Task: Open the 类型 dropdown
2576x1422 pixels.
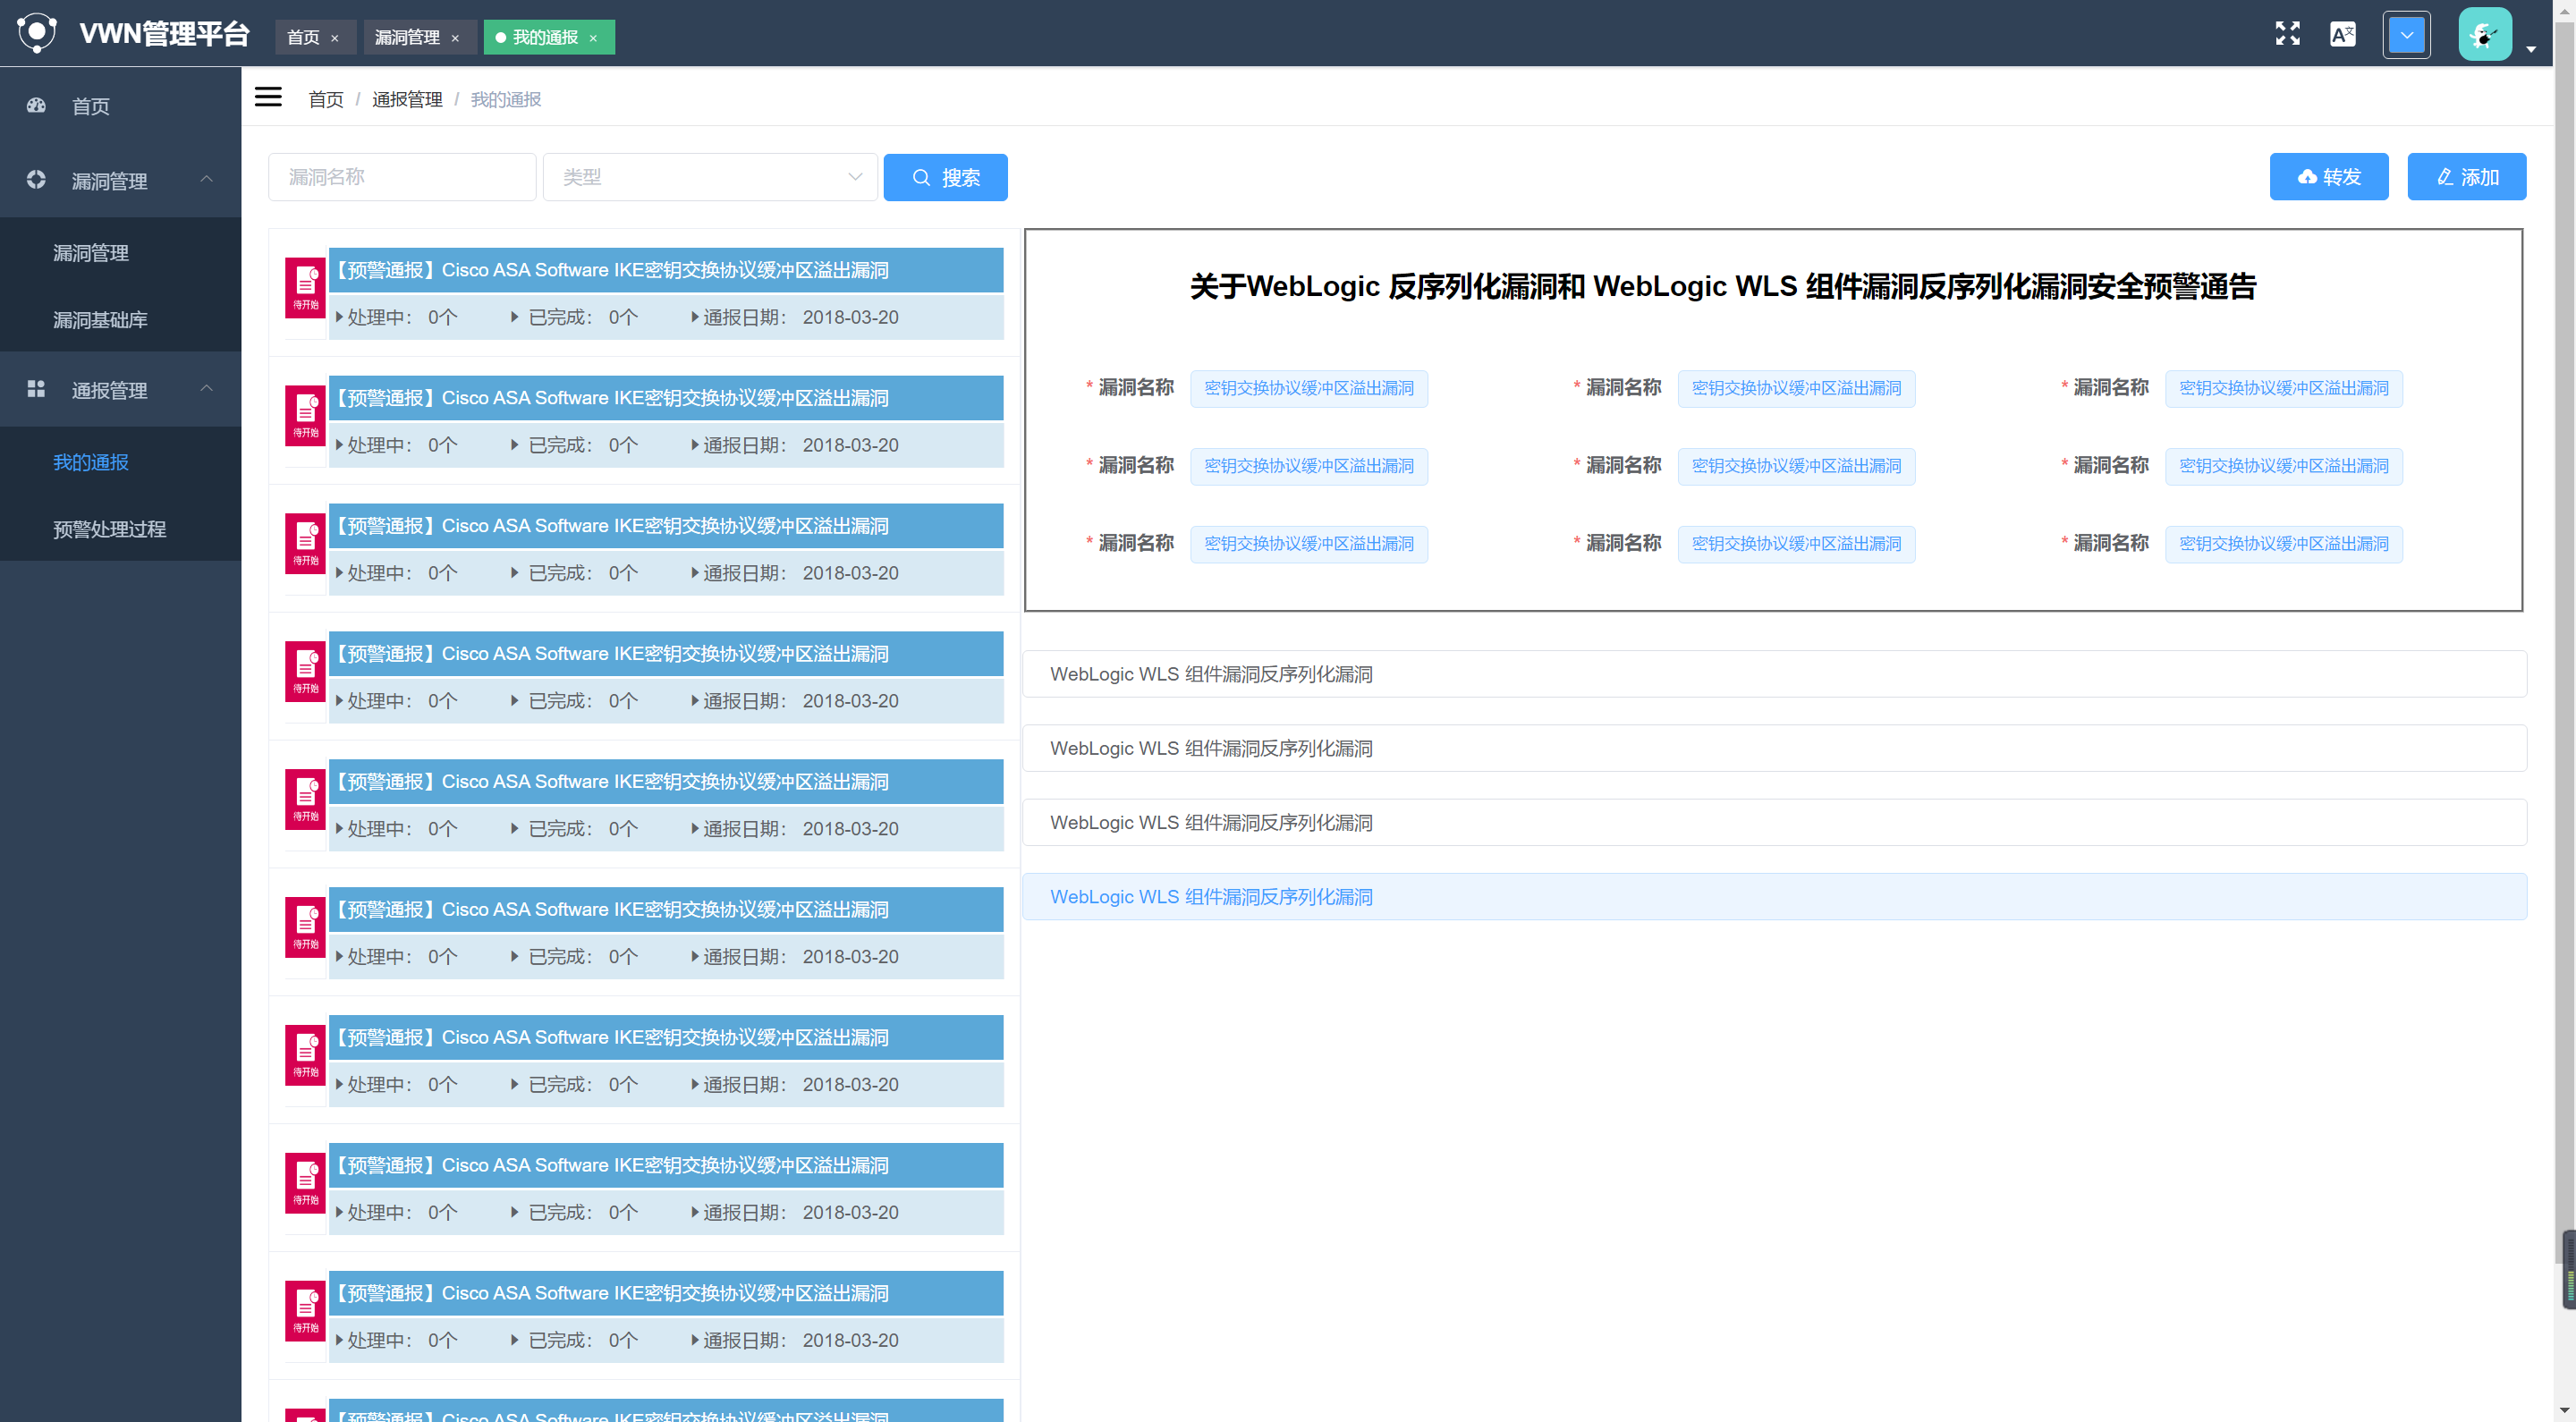Action: (x=710, y=177)
